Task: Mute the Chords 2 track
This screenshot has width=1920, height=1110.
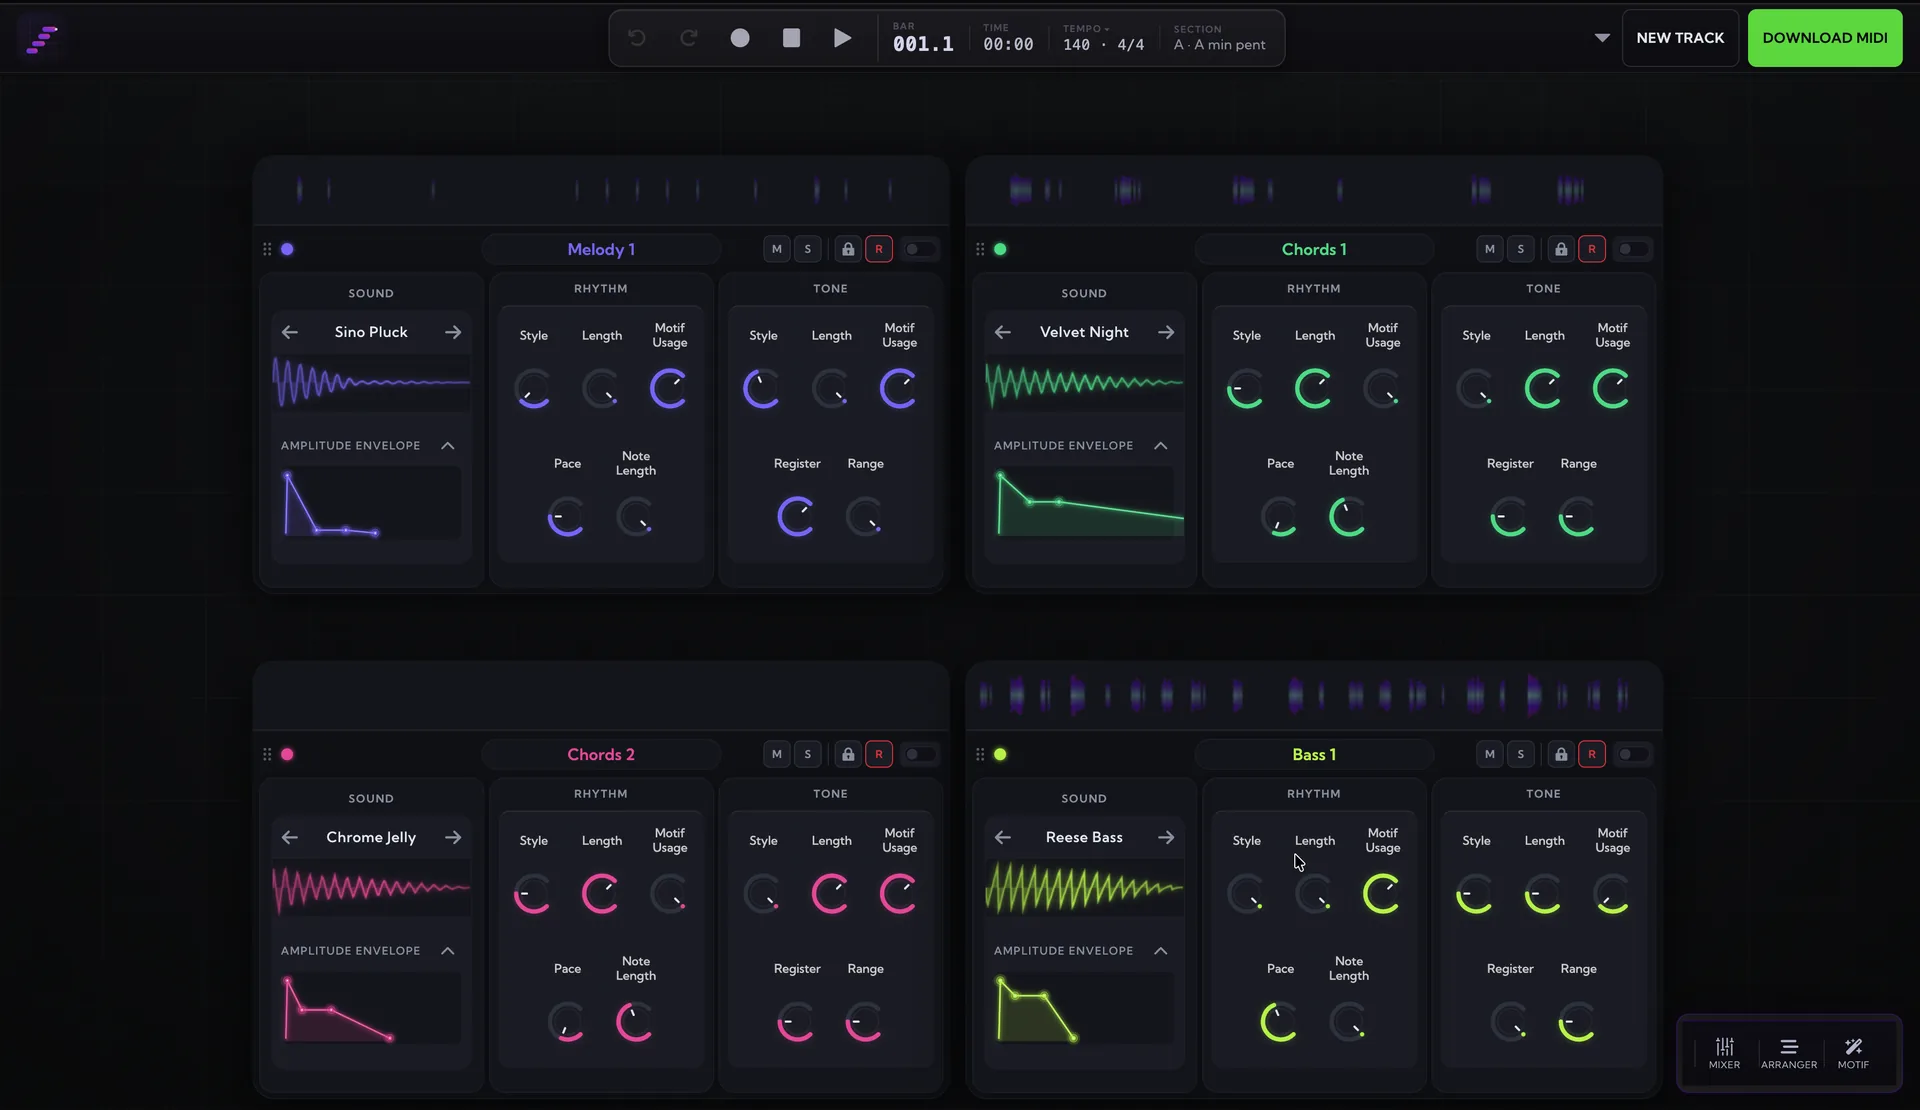Action: 777,754
